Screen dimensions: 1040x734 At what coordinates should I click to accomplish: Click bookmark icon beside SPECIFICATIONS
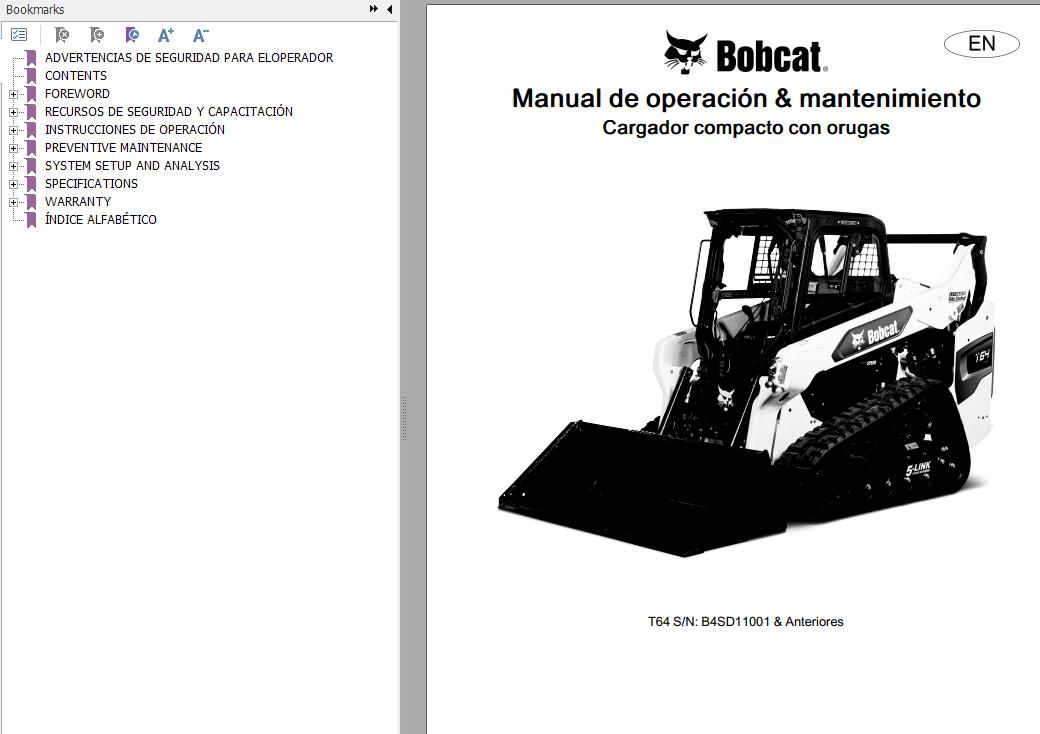tap(31, 184)
